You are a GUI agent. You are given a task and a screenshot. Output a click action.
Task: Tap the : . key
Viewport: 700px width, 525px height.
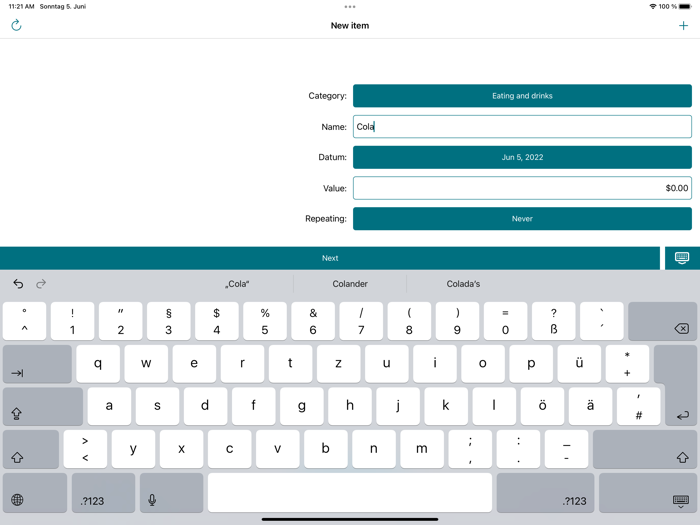point(518,449)
